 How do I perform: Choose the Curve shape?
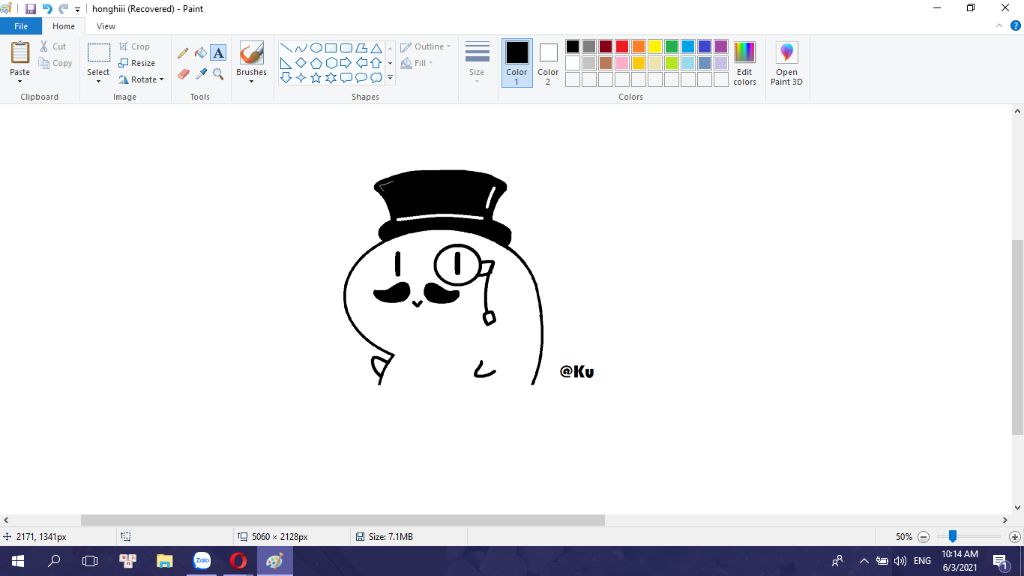300,48
